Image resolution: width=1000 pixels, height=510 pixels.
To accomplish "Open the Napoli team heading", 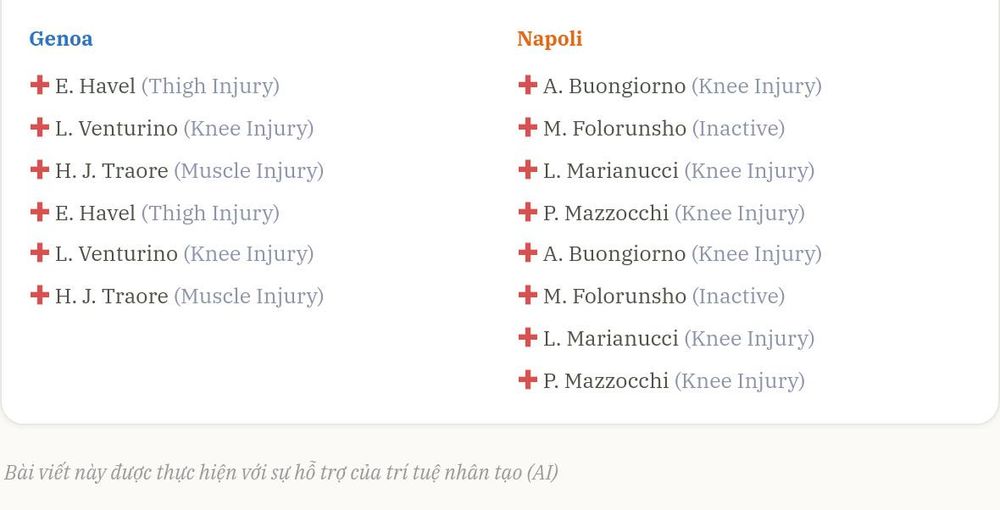I will coord(549,39).
